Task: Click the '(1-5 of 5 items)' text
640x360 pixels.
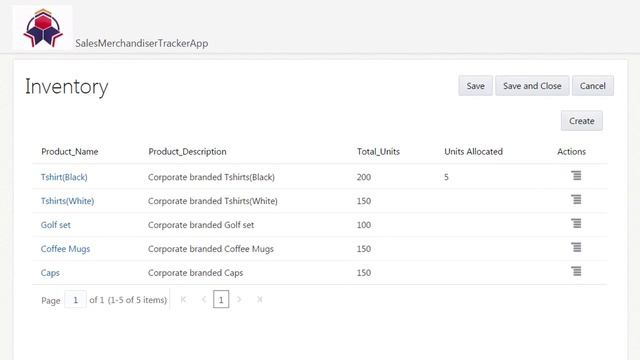Action: point(138,300)
